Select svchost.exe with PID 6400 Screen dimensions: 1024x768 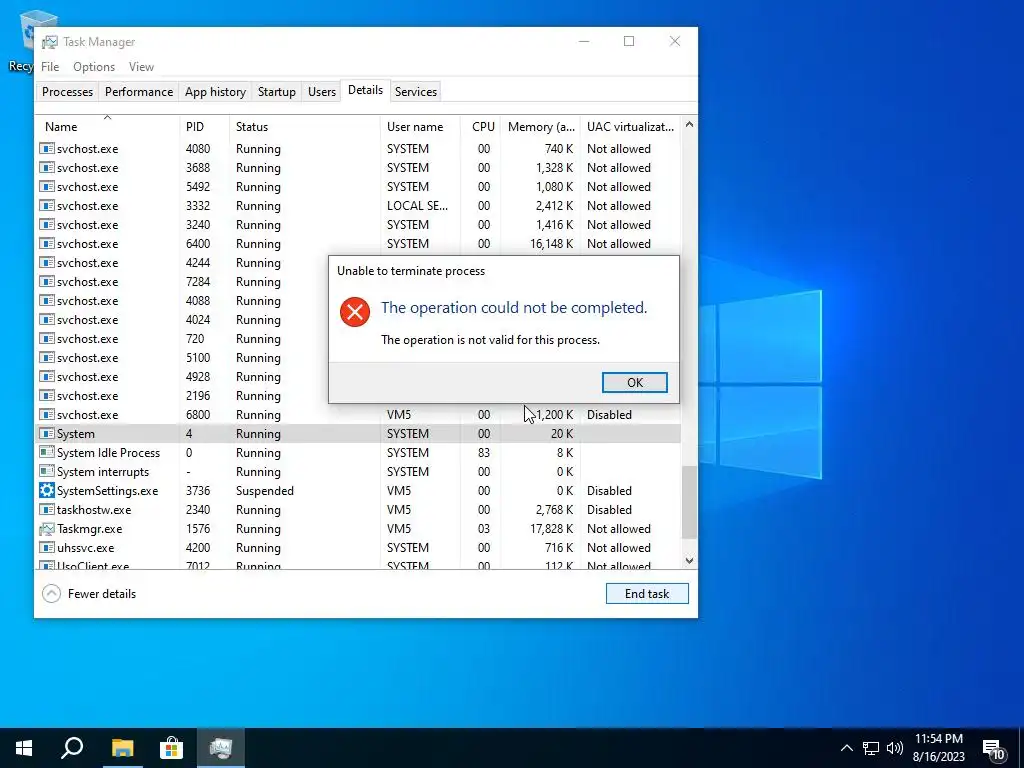tap(358, 244)
